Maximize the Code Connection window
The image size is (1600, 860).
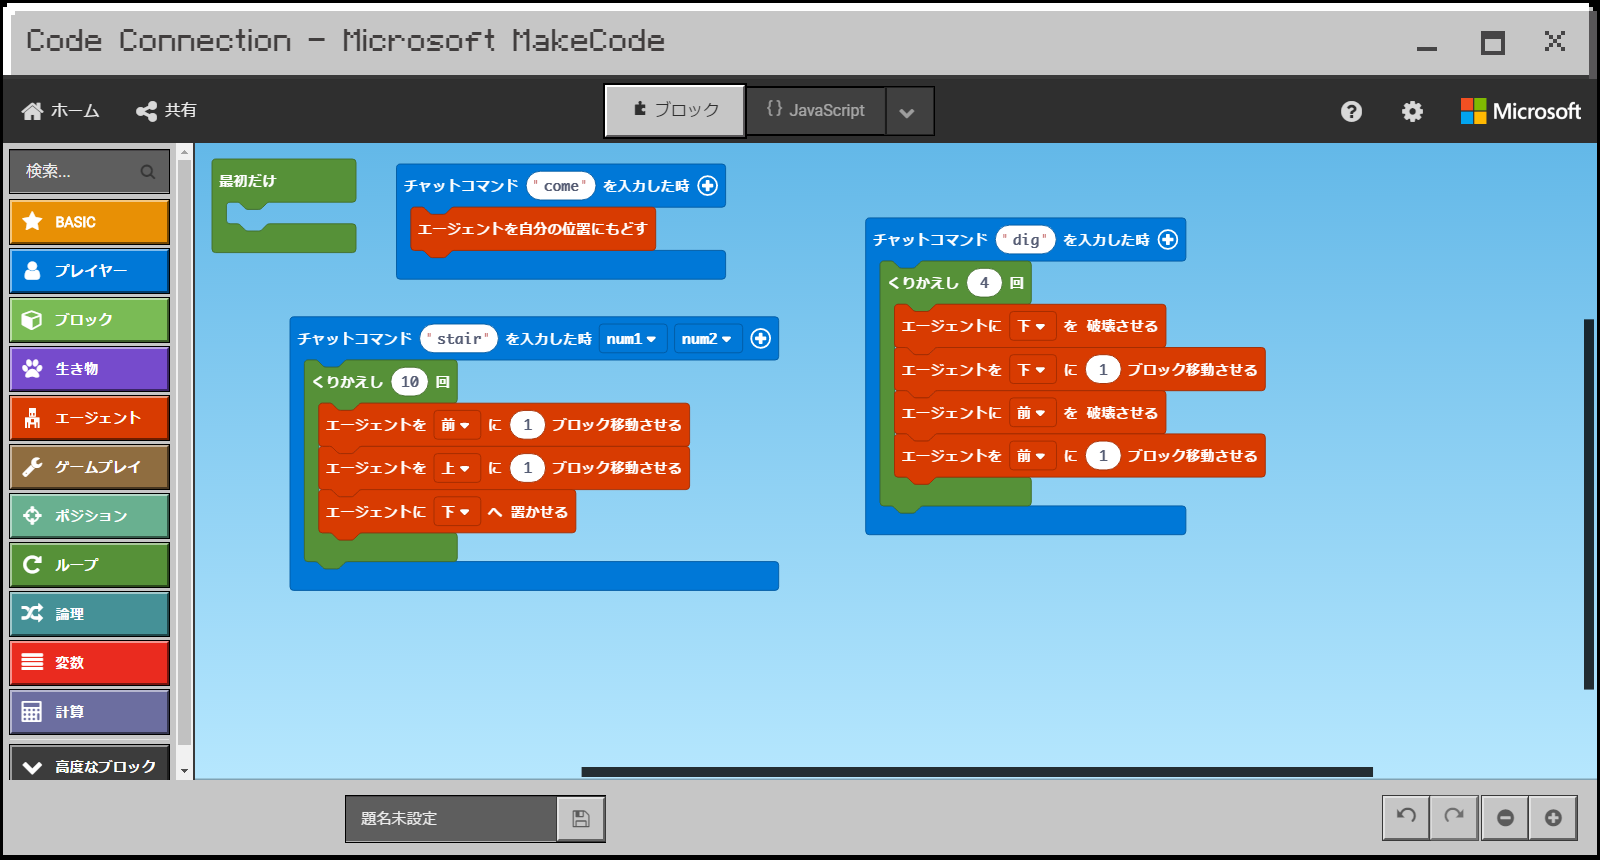pyautogui.click(x=1493, y=42)
